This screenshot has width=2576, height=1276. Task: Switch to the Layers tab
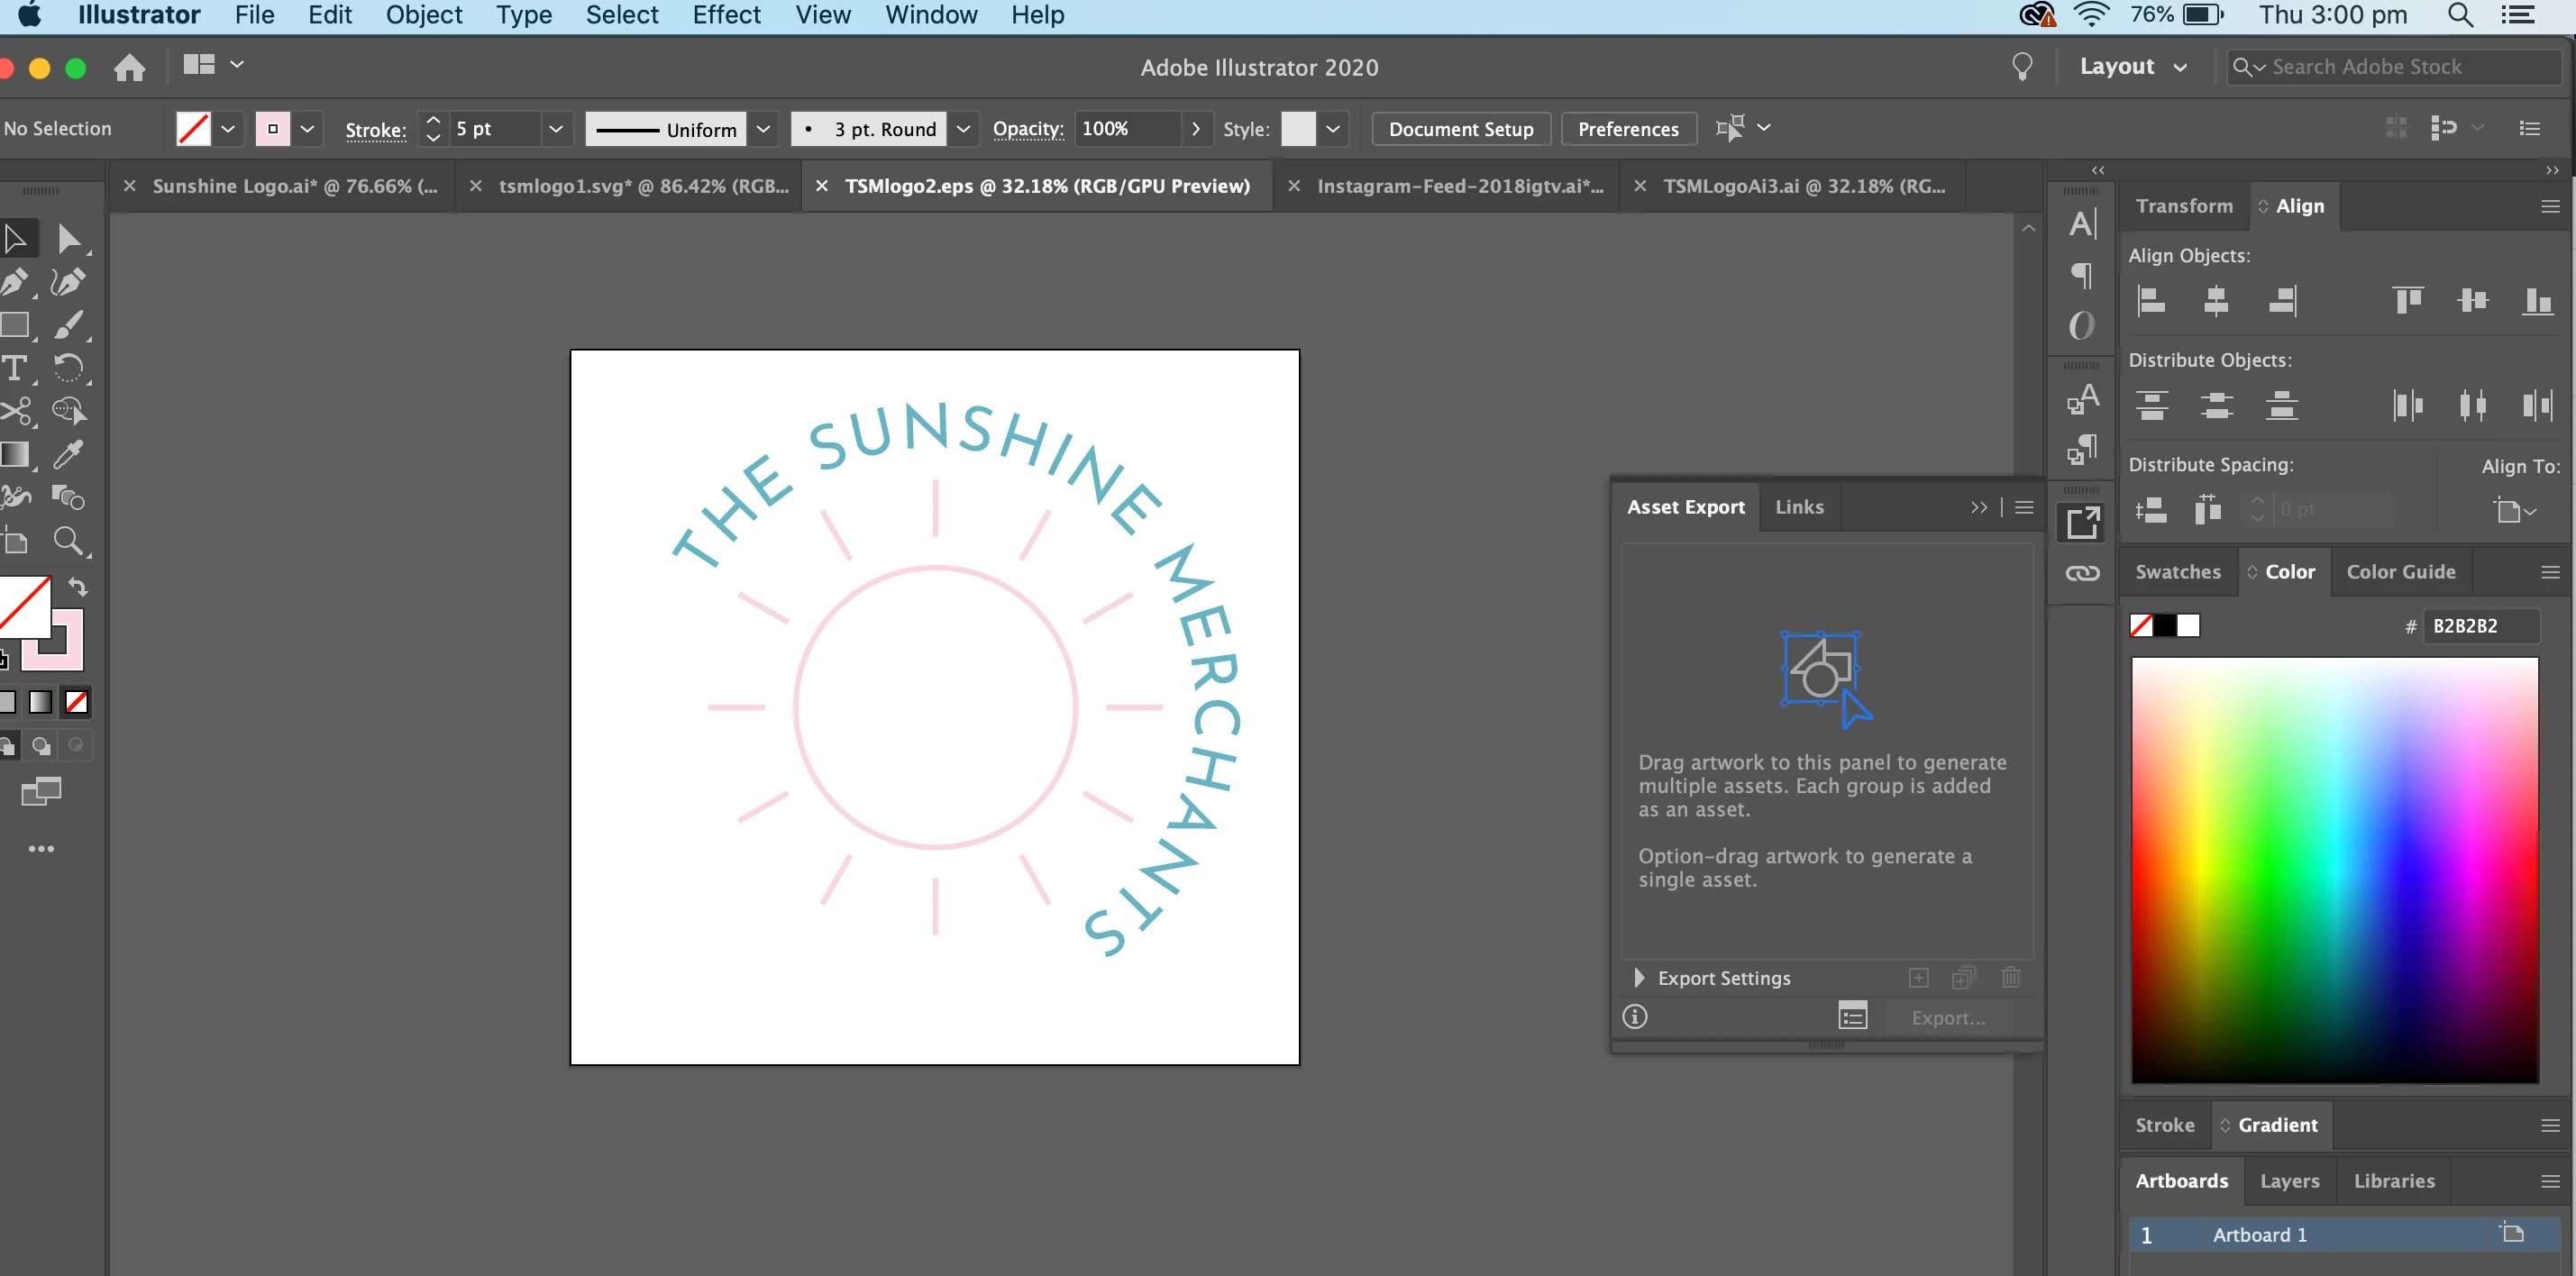pos(2289,1180)
